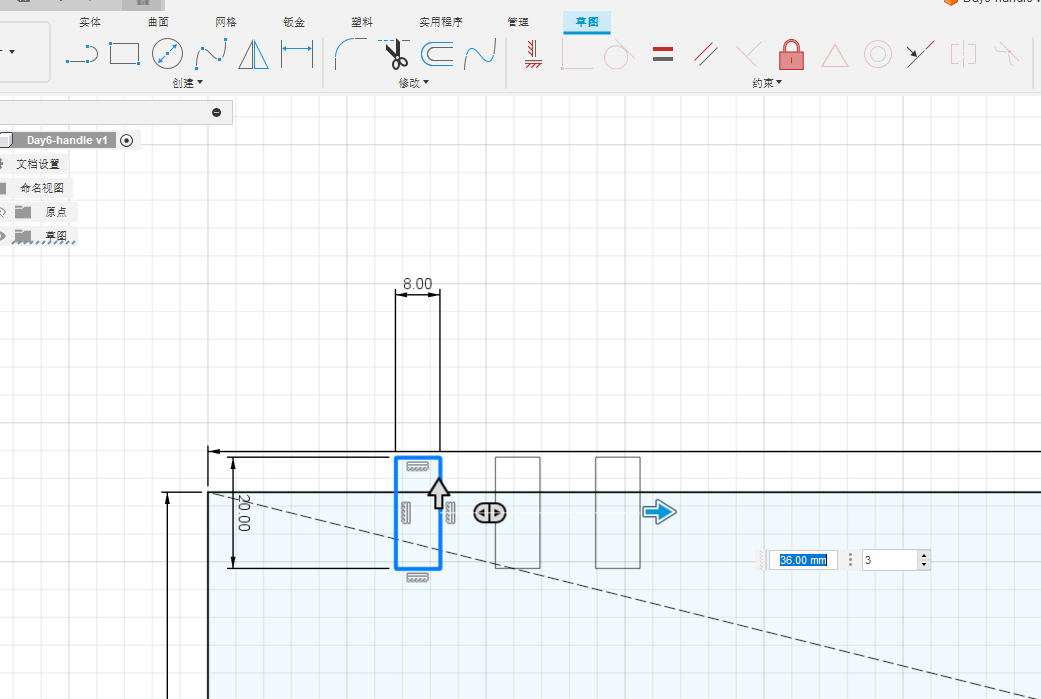Open the 创建 dropdown menu
The height and width of the screenshot is (699, 1041).
point(187,83)
